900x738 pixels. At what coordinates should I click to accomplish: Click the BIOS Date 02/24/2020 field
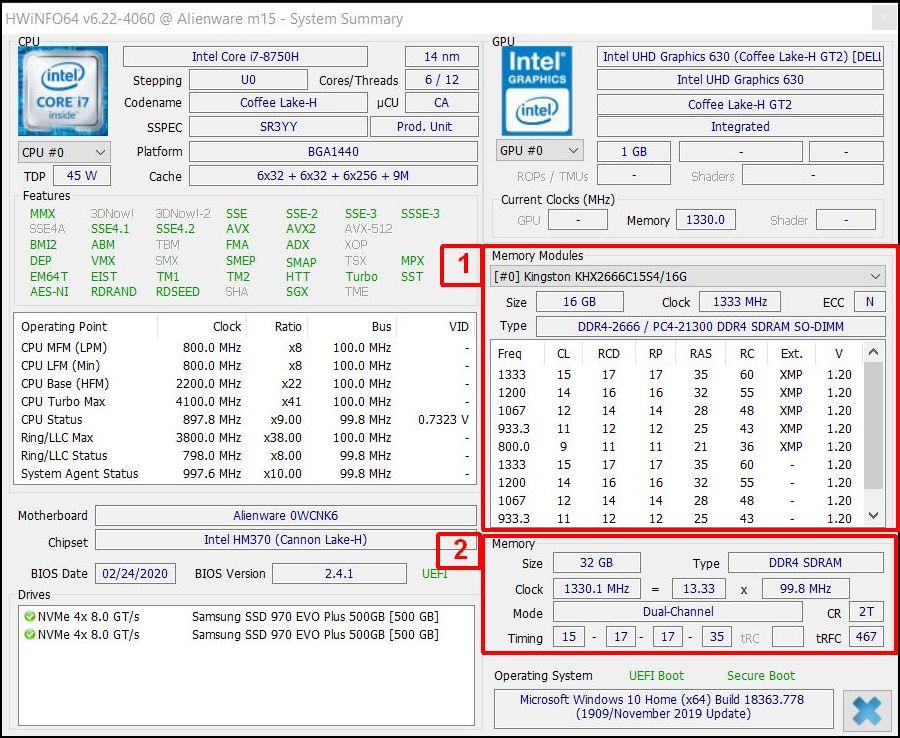135,573
